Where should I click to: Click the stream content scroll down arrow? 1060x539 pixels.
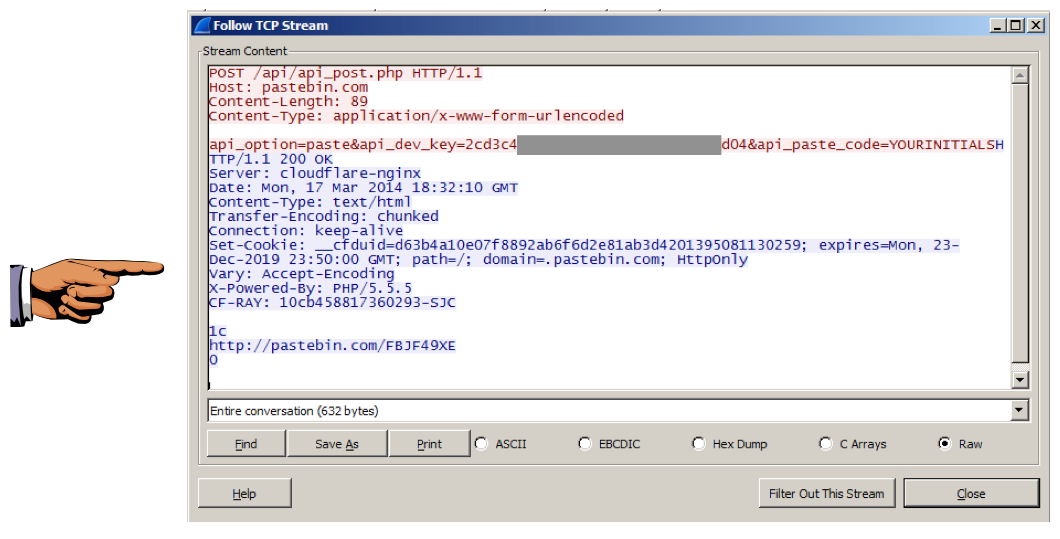click(x=1020, y=380)
